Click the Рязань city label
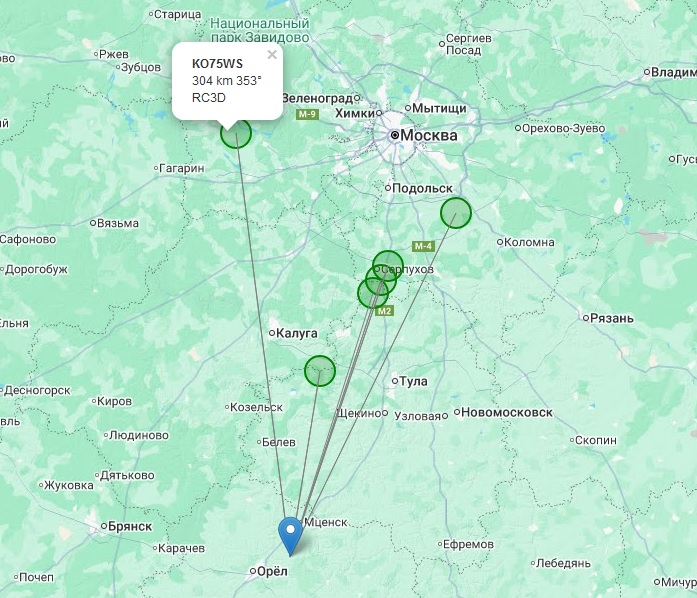 point(612,318)
